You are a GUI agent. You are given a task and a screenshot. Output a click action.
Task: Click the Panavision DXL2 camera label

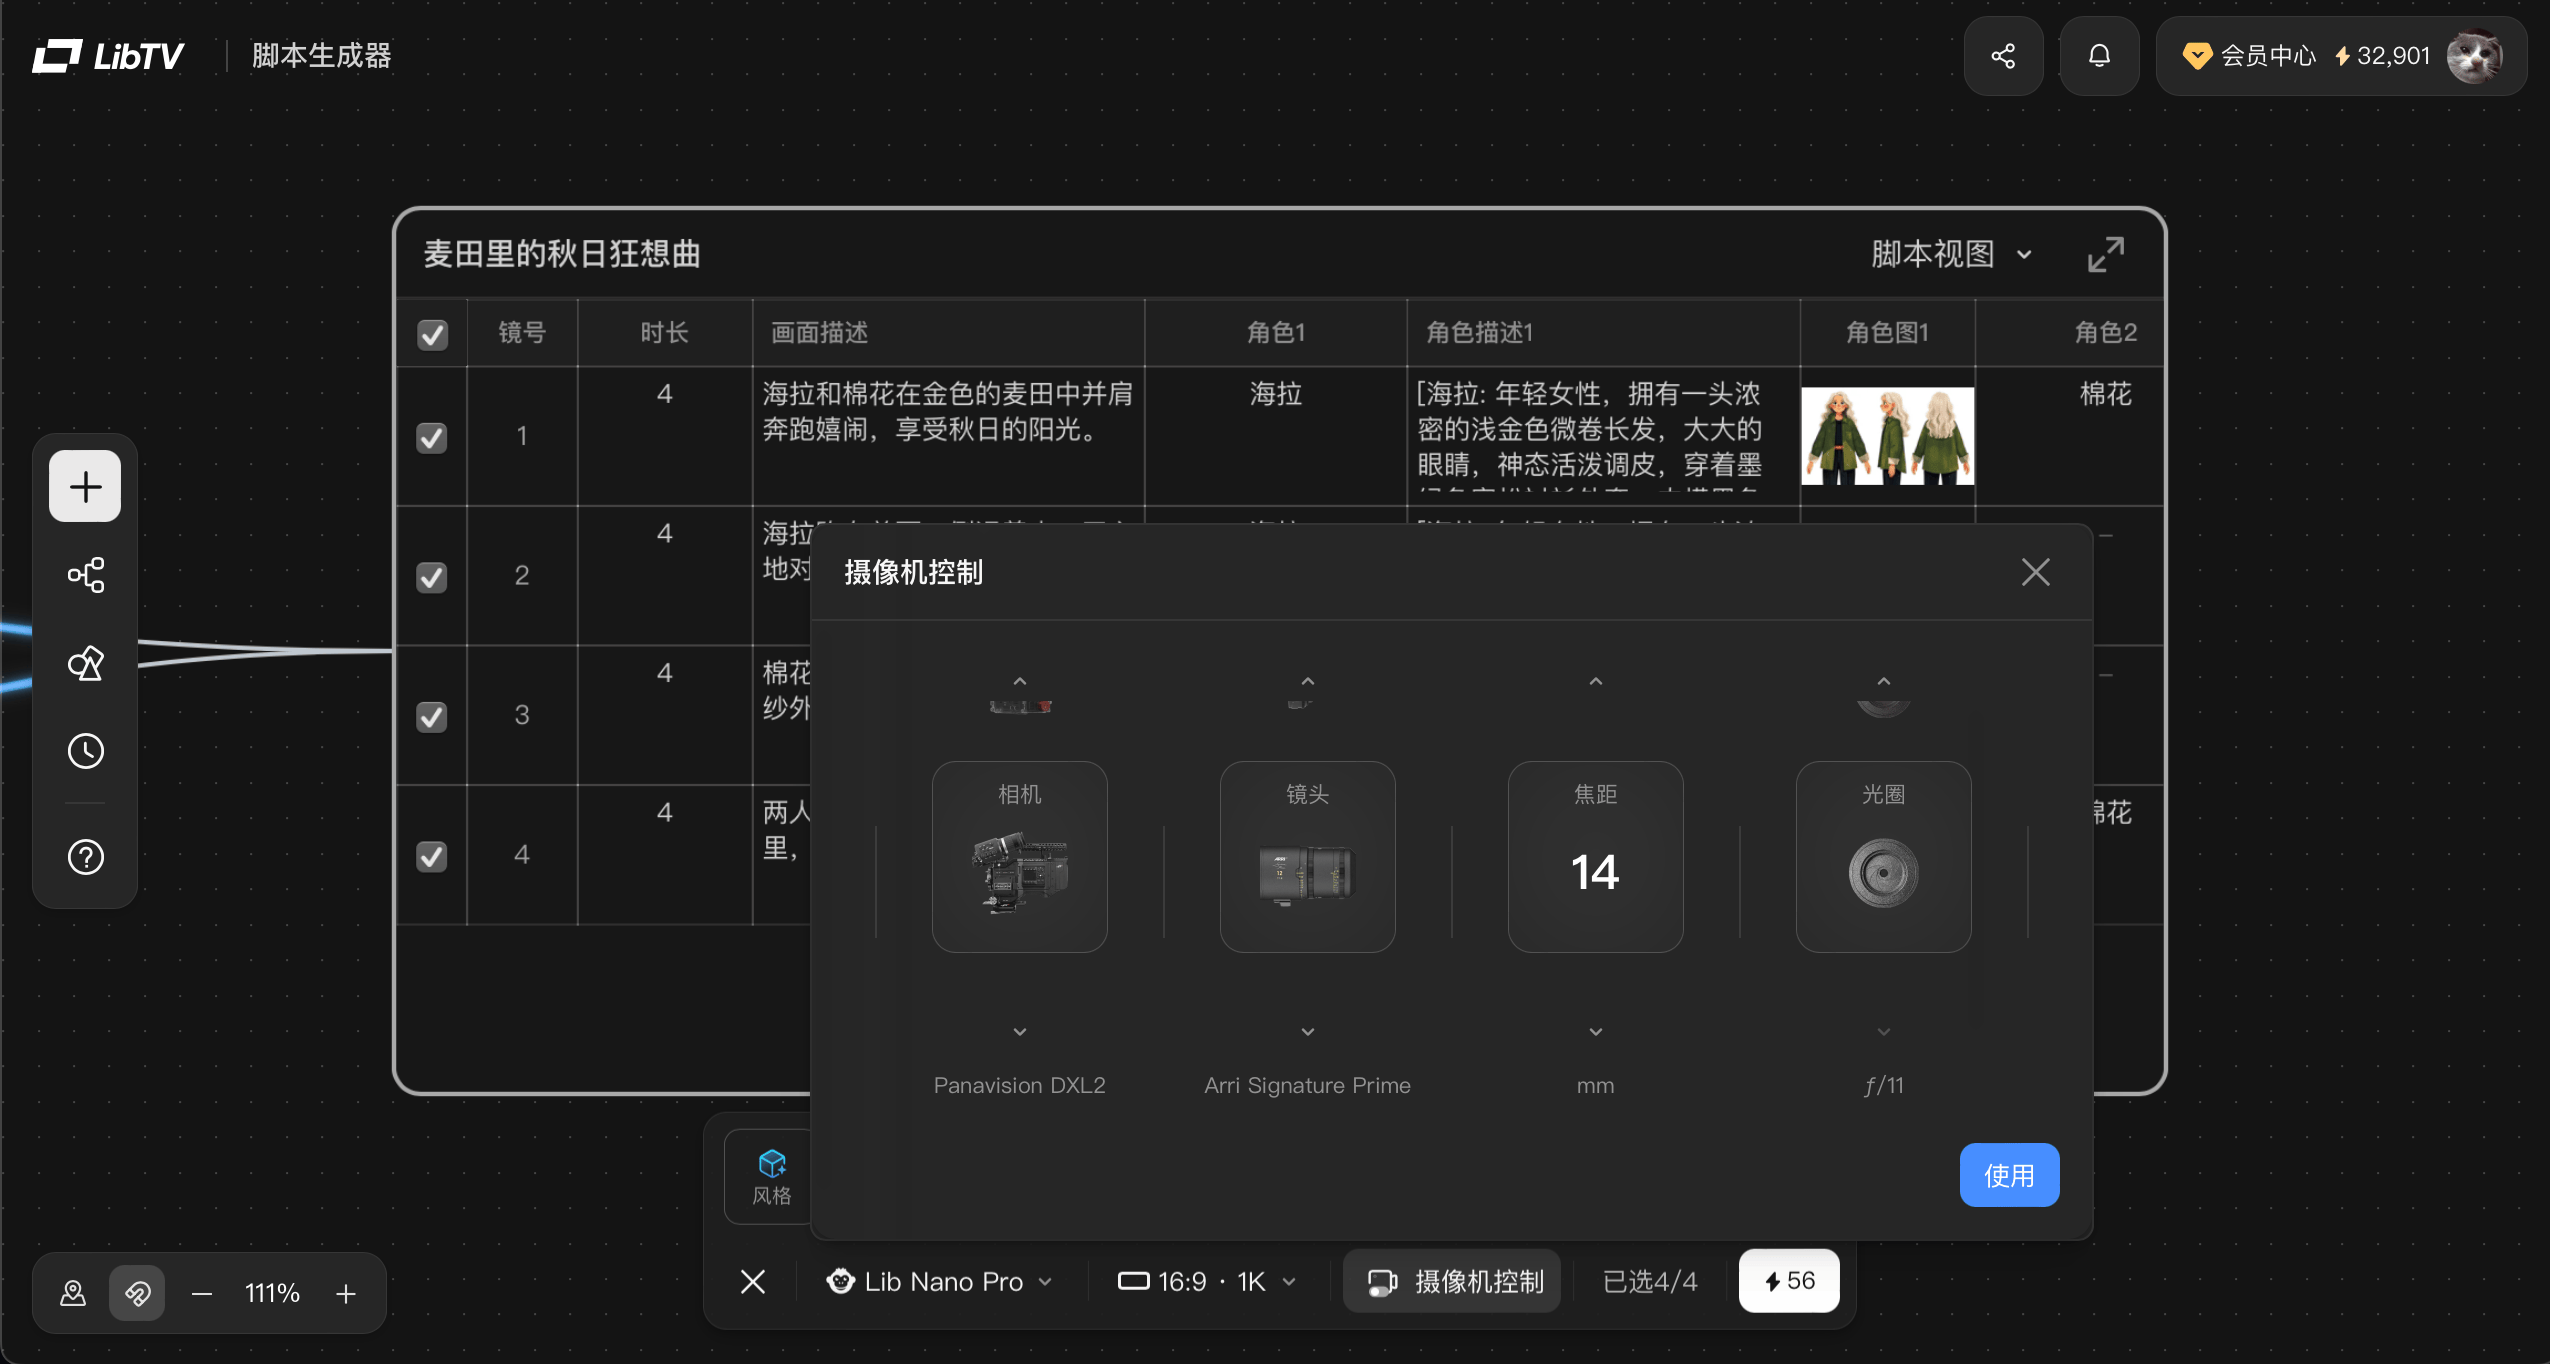click(1020, 1085)
